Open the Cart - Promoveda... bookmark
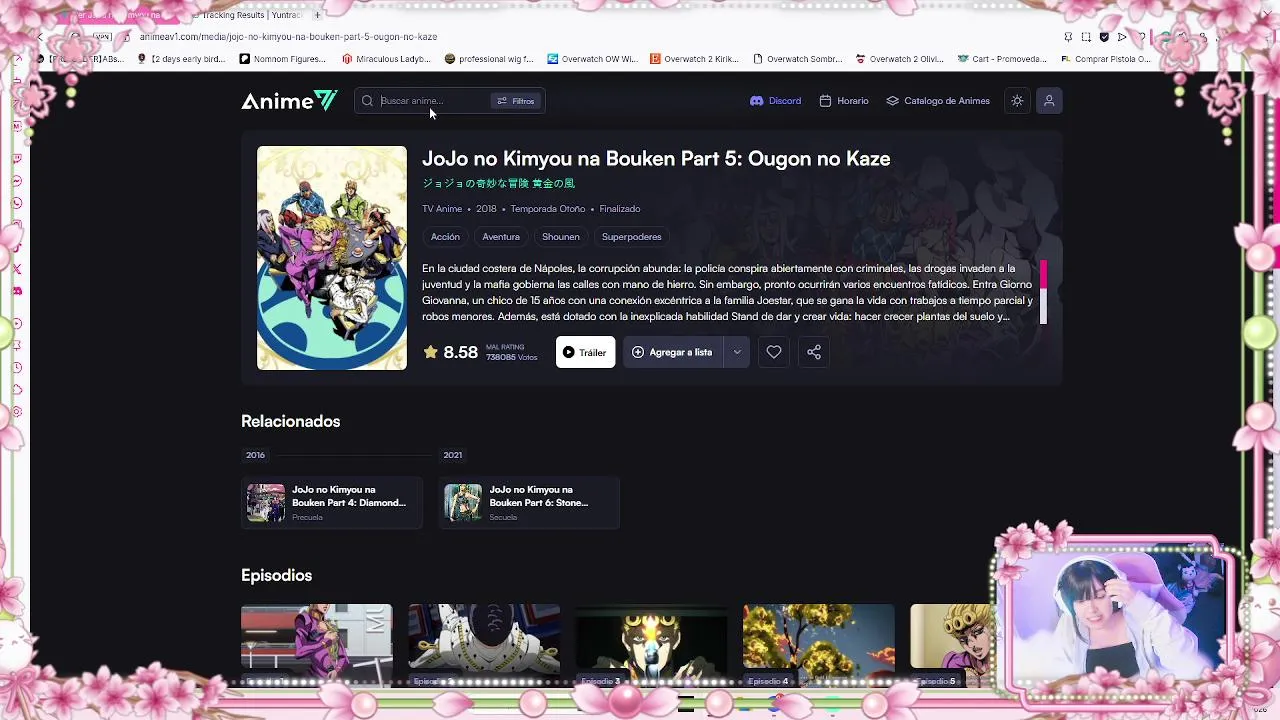Screen dimensions: 1280x720 point(1002,59)
